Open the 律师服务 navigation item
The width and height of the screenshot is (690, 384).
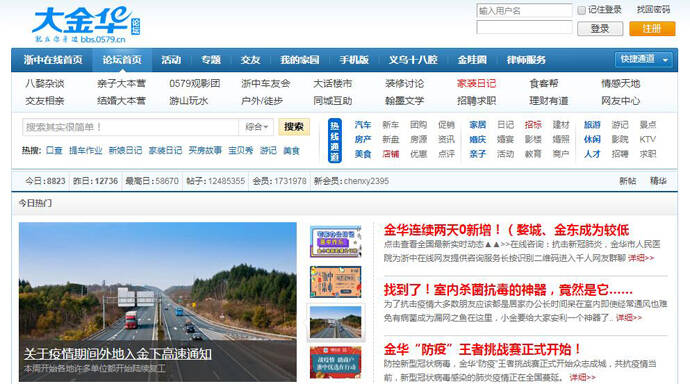(526, 60)
